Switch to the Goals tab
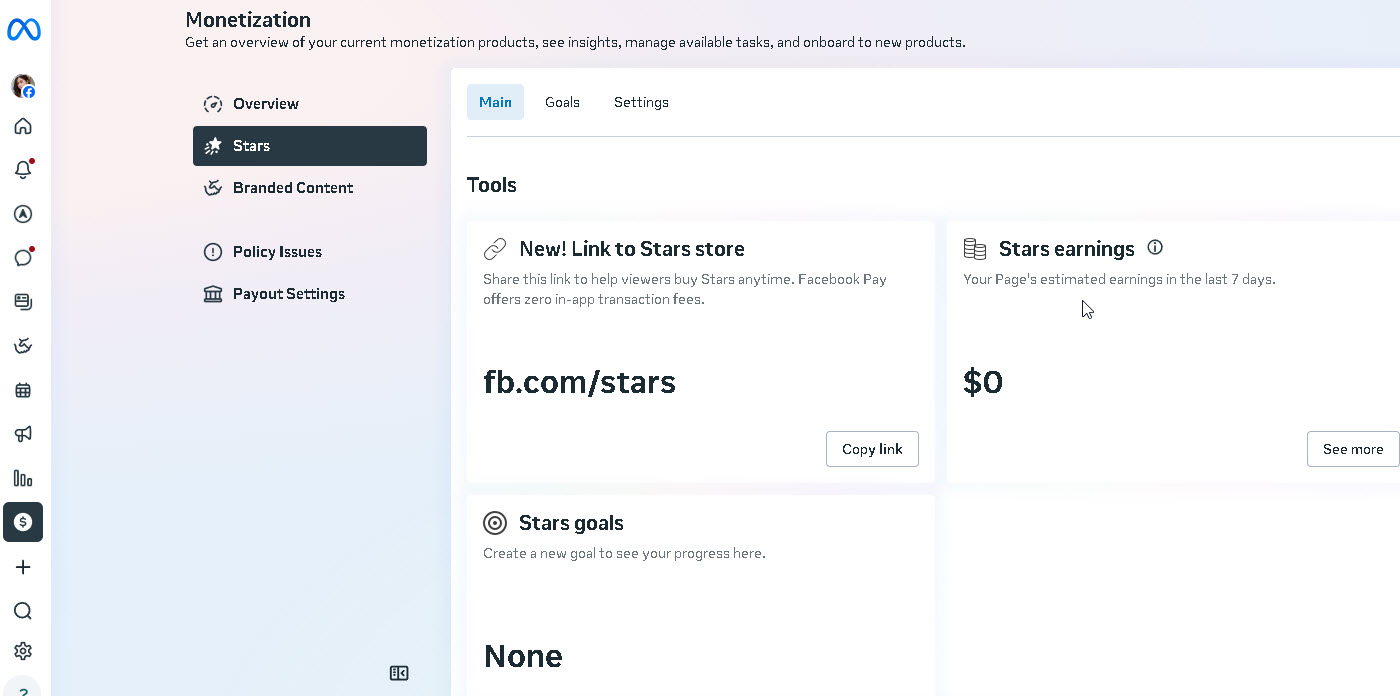Viewport: 1400px width, 696px height. pos(562,102)
